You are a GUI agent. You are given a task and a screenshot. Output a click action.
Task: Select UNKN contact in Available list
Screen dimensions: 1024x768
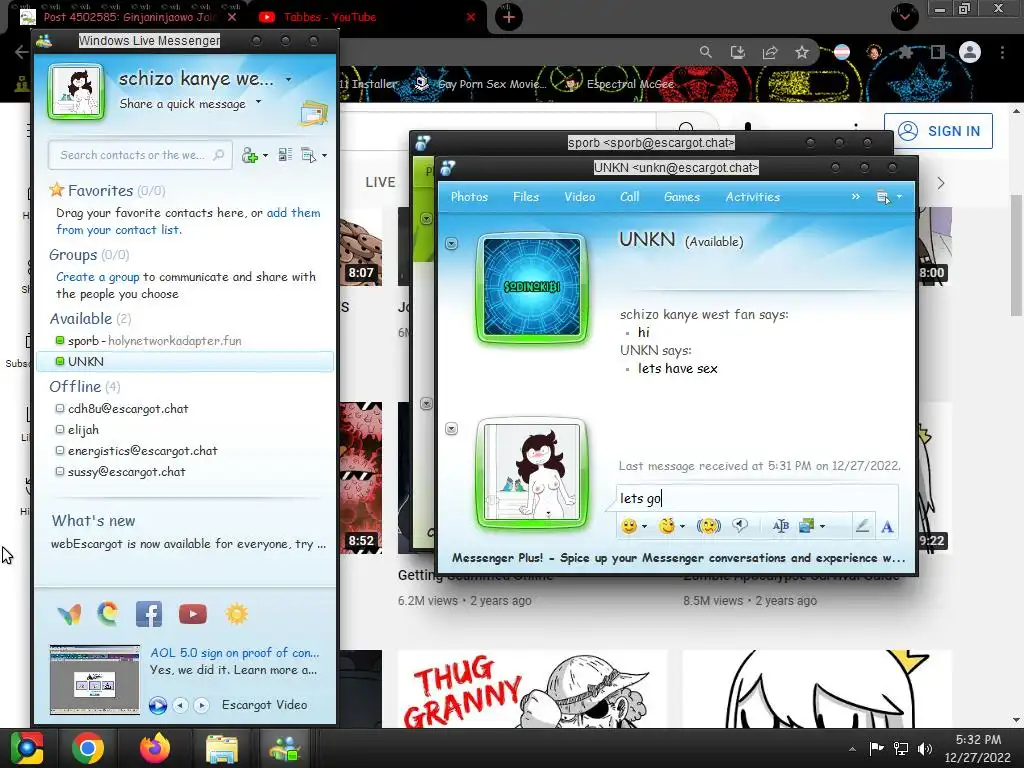click(185, 362)
